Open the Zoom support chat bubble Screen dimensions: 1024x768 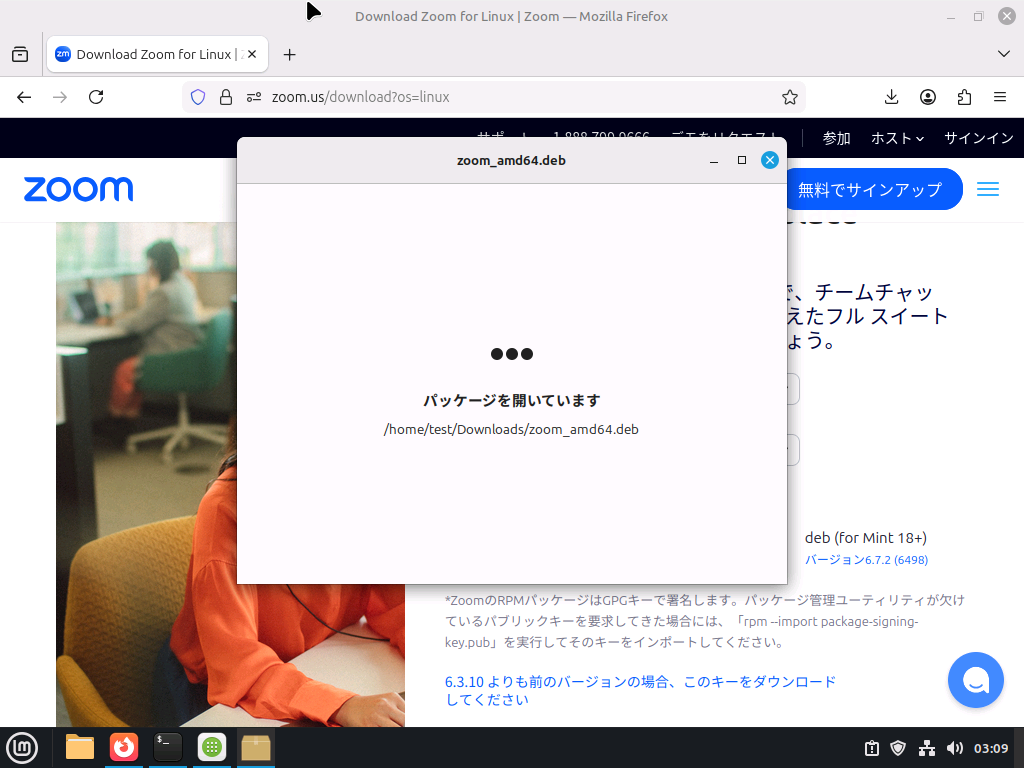[x=975, y=680]
